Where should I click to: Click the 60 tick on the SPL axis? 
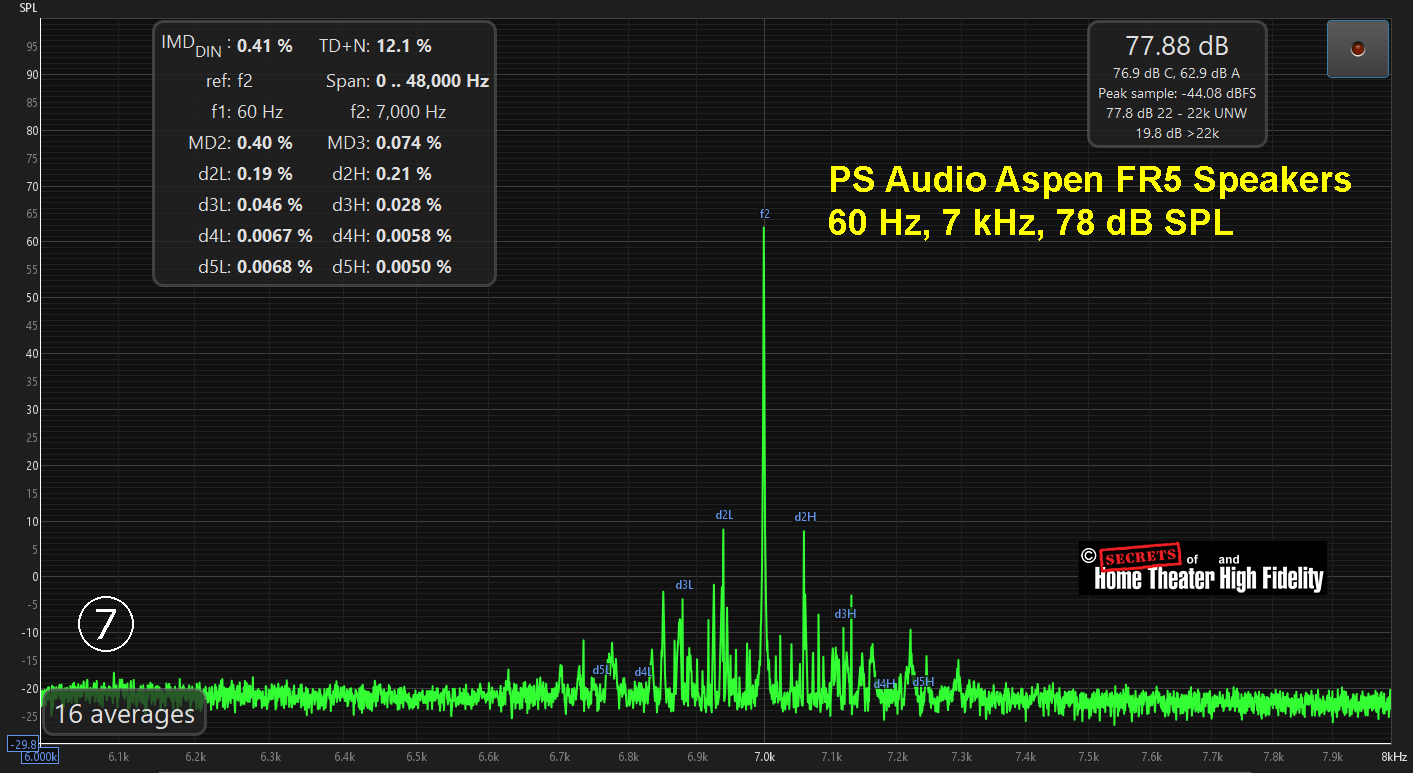[32, 242]
